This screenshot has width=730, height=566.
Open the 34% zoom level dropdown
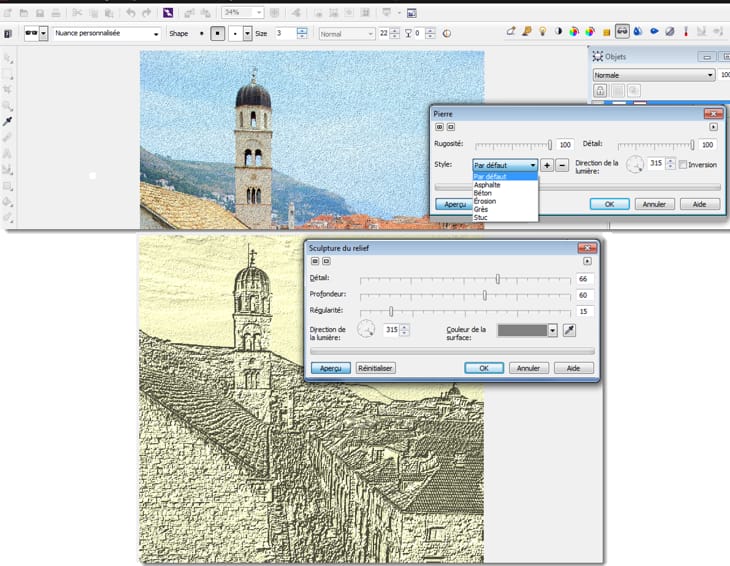[258, 13]
